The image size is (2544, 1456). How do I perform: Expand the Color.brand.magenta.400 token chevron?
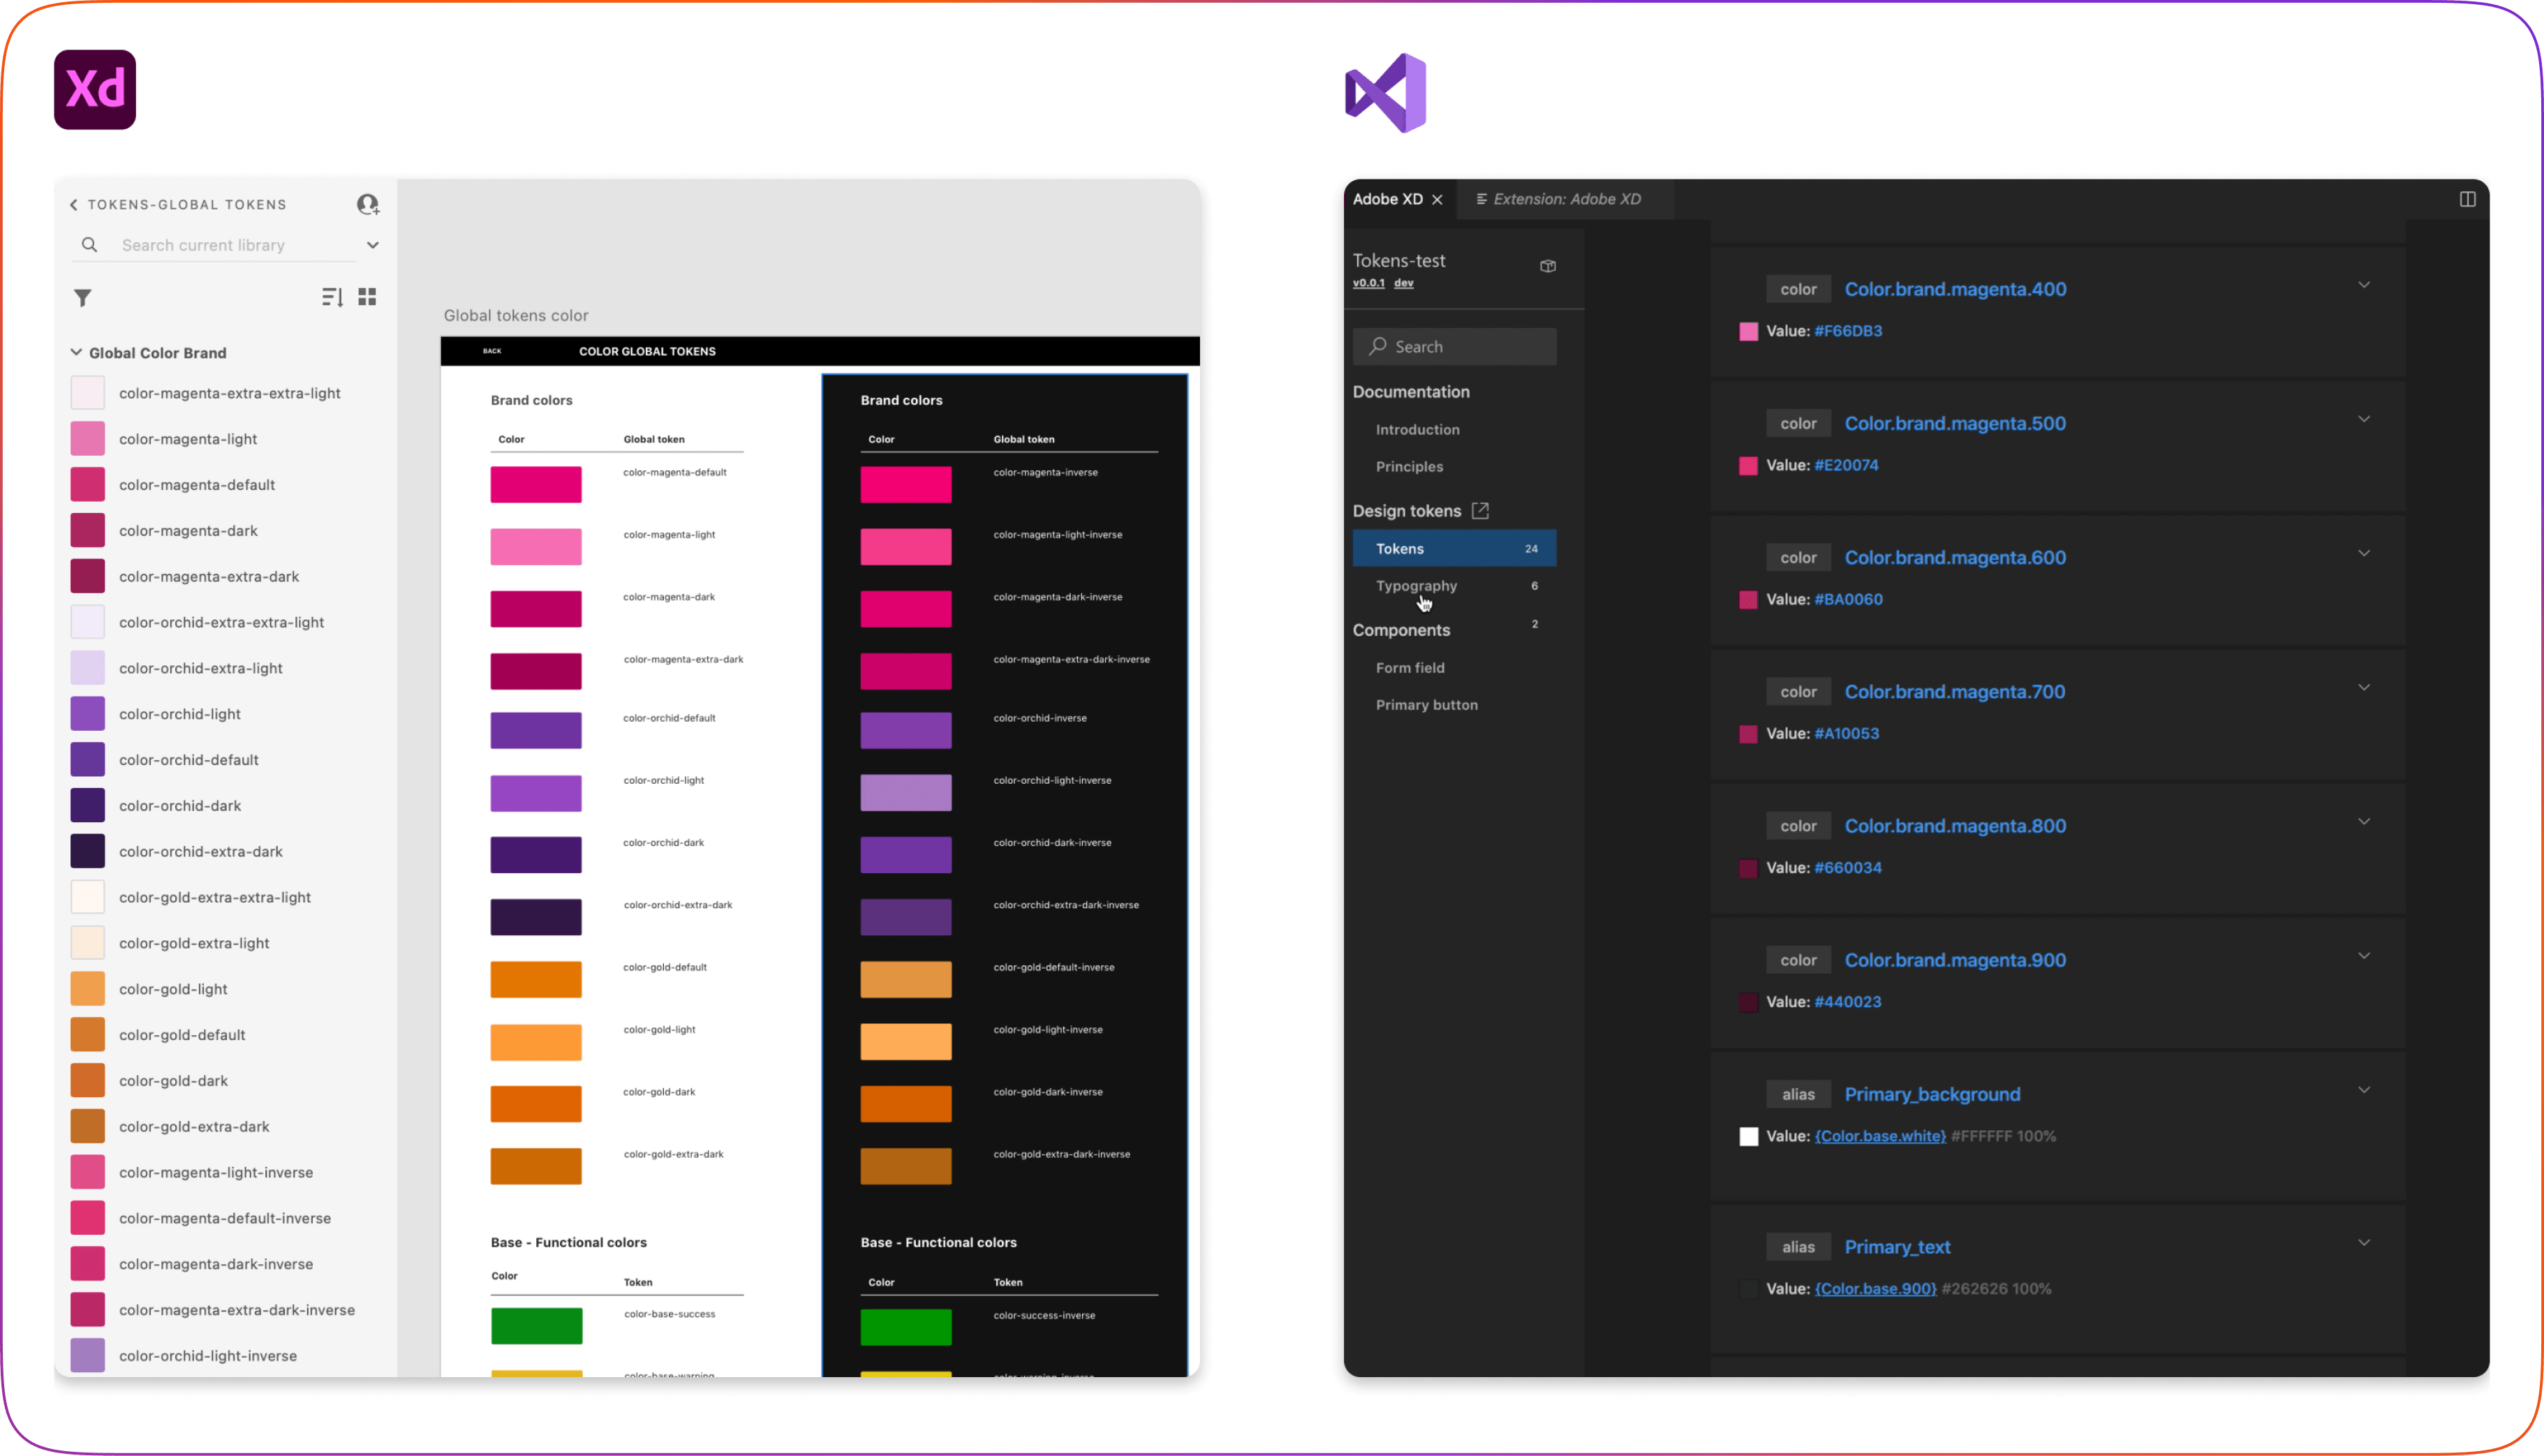2364,285
